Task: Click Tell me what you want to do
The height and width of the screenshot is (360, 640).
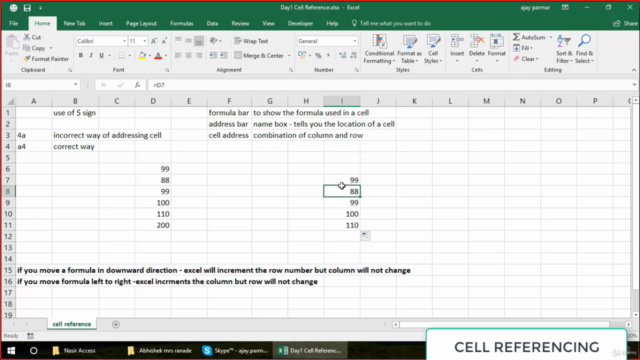Action: pyautogui.click(x=391, y=24)
